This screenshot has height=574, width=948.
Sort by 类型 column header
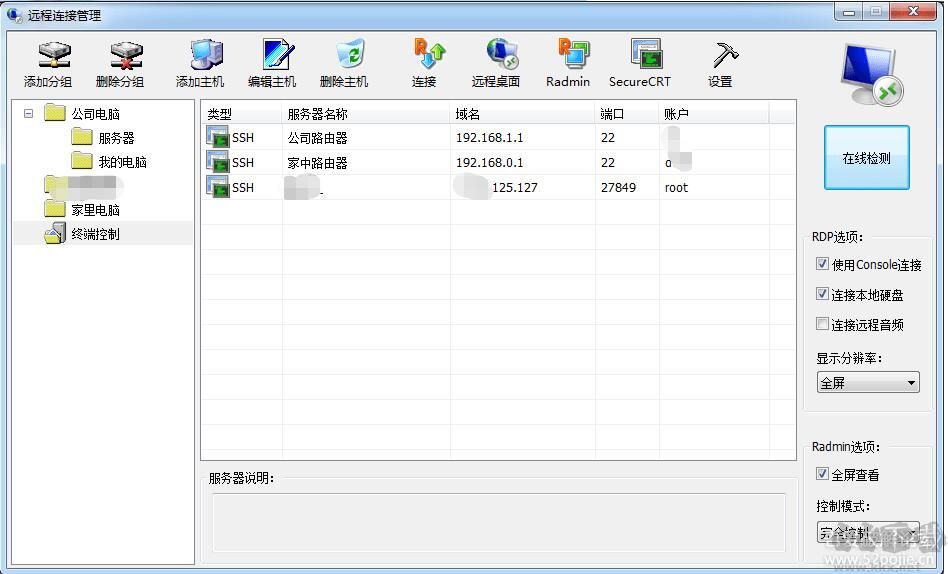pos(241,114)
